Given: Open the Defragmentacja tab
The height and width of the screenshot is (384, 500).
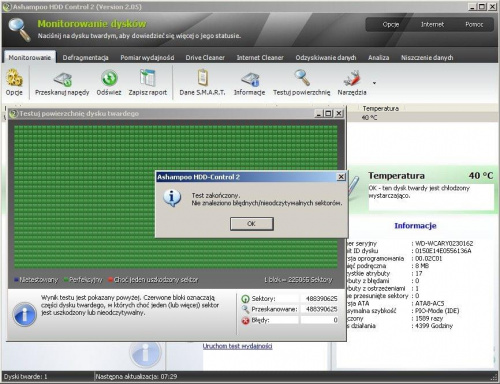Looking at the screenshot, I should (85, 57).
